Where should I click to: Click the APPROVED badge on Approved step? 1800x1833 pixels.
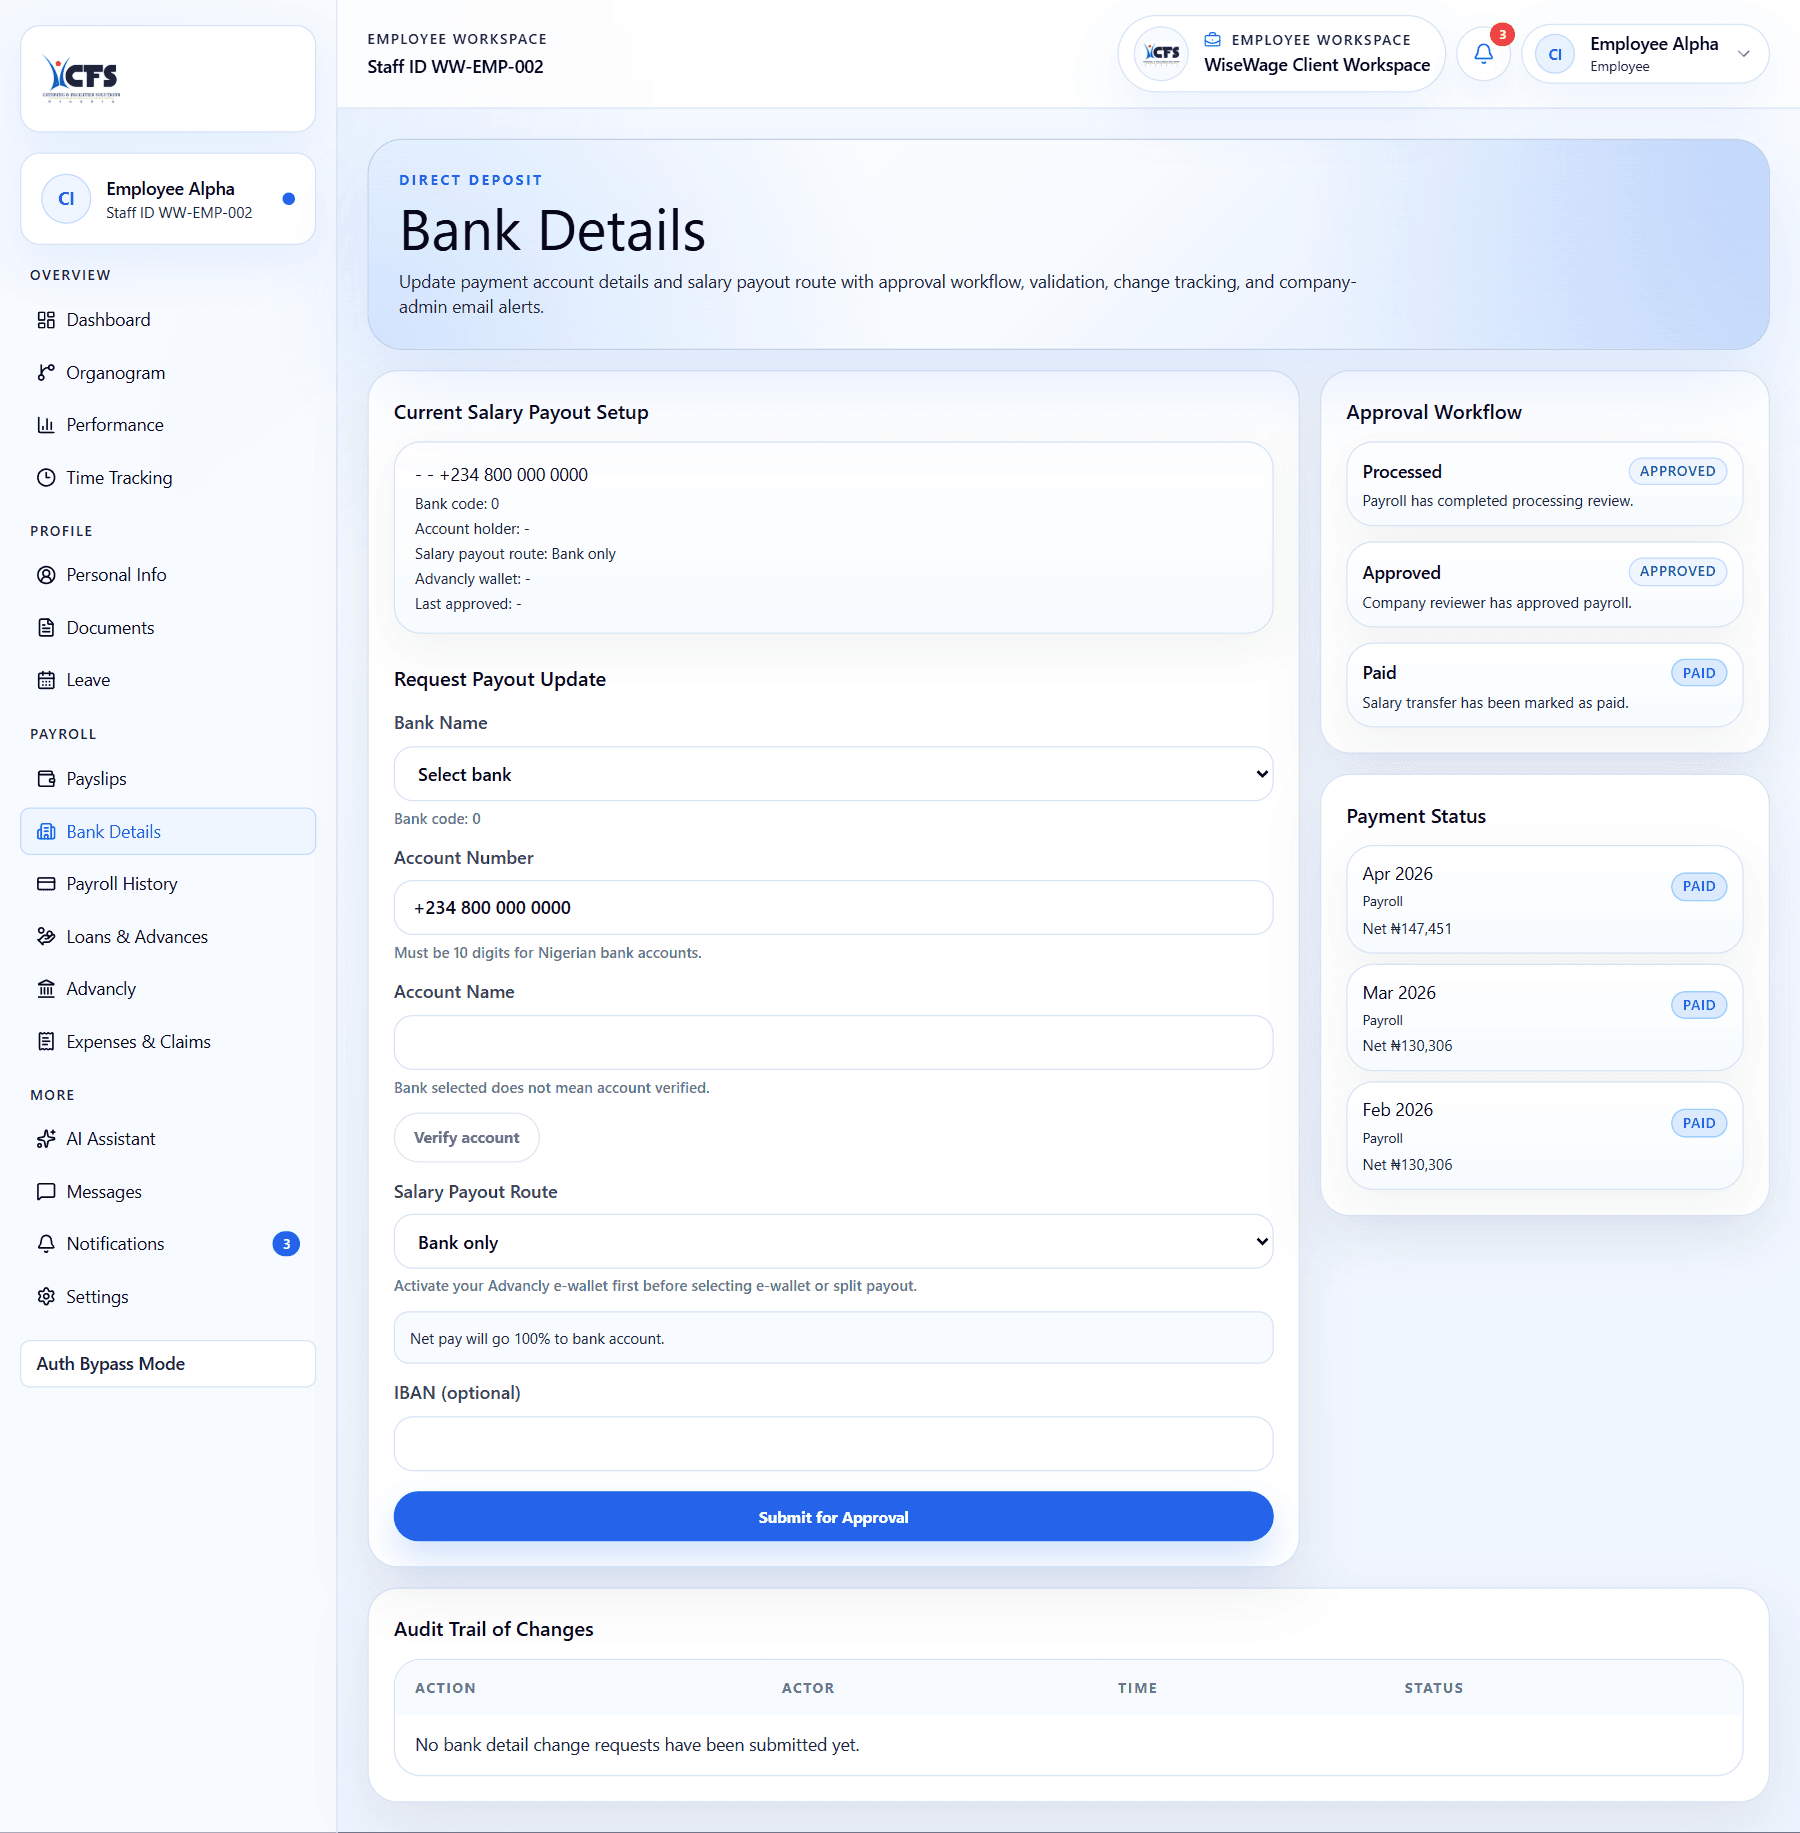[1677, 572]
